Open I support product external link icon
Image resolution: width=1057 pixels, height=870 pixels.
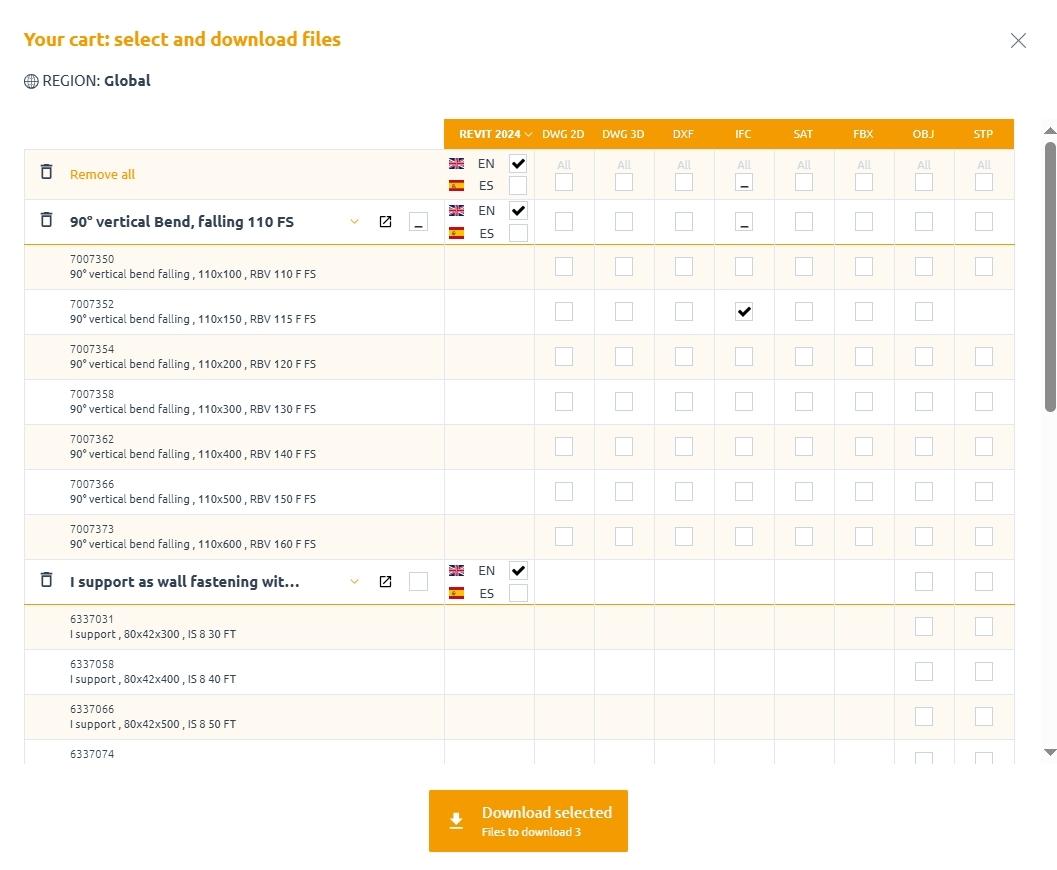click(385, 582)
